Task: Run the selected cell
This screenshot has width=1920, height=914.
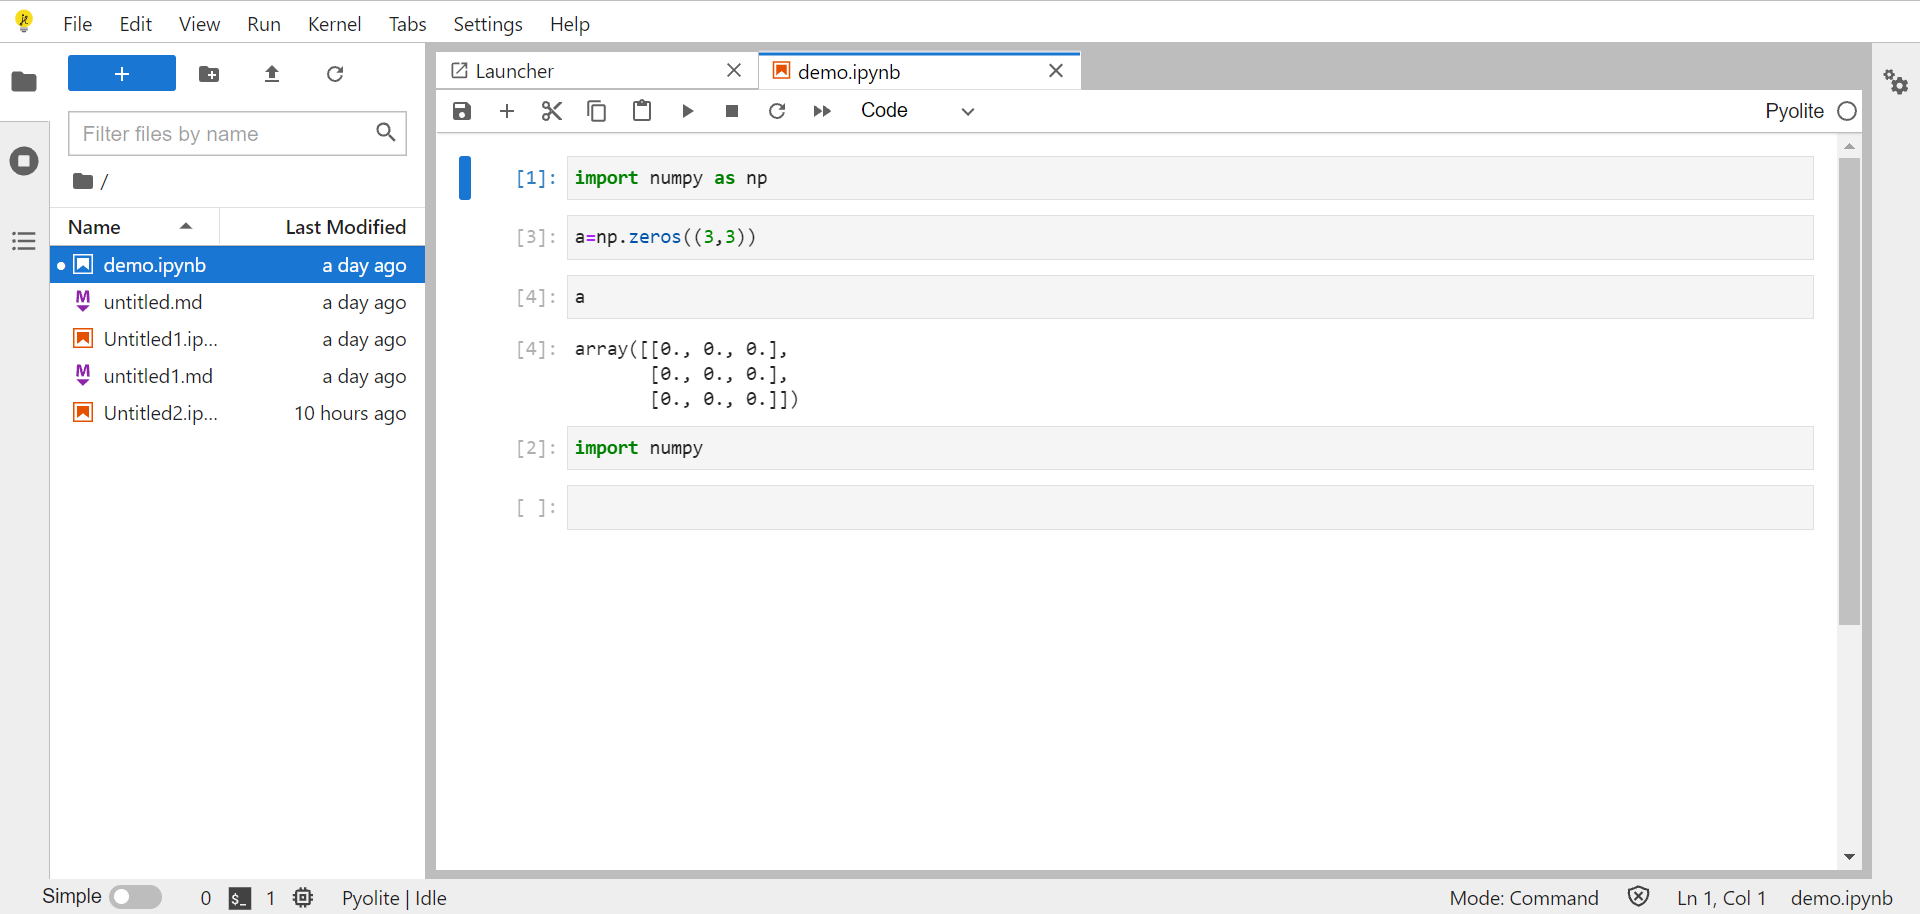Action: [x=687, y=111]
